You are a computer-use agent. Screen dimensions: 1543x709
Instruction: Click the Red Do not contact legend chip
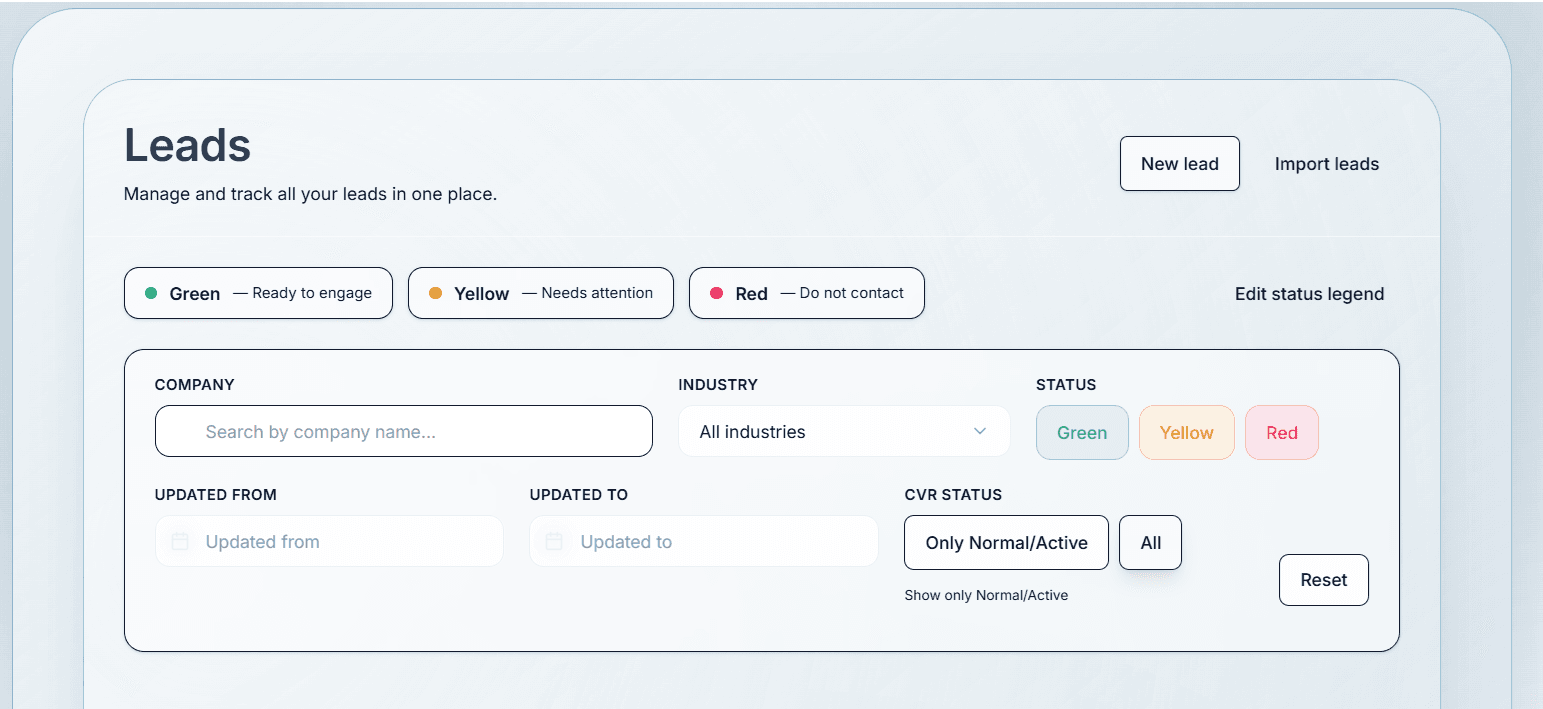point(806,293)
